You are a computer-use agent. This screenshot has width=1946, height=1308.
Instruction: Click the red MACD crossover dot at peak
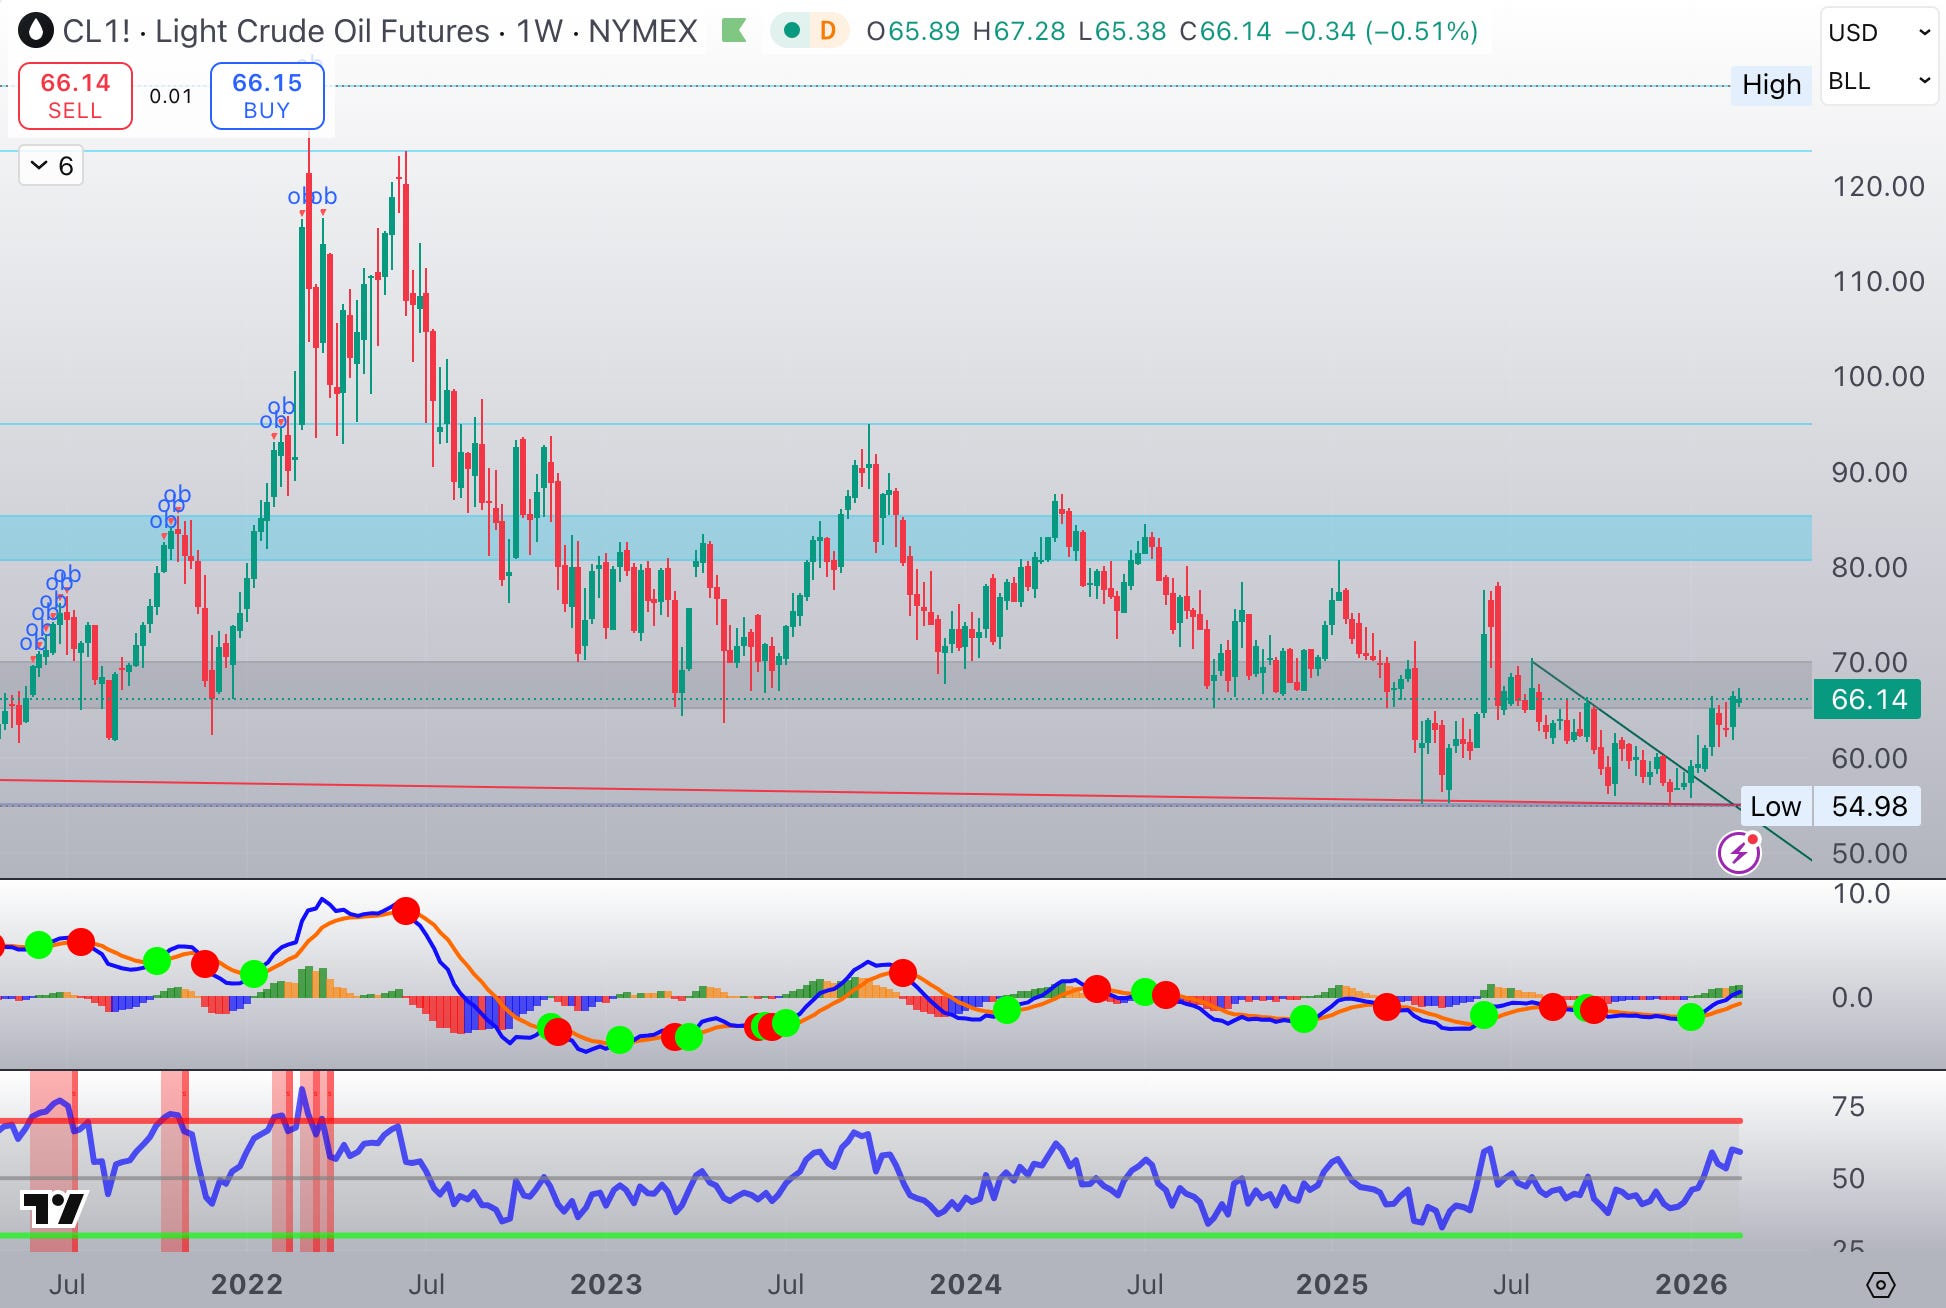(x=406, y=911)
